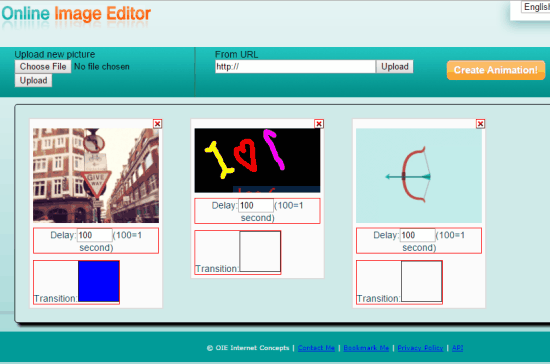Open the English language dropdown

coord(536,7)
